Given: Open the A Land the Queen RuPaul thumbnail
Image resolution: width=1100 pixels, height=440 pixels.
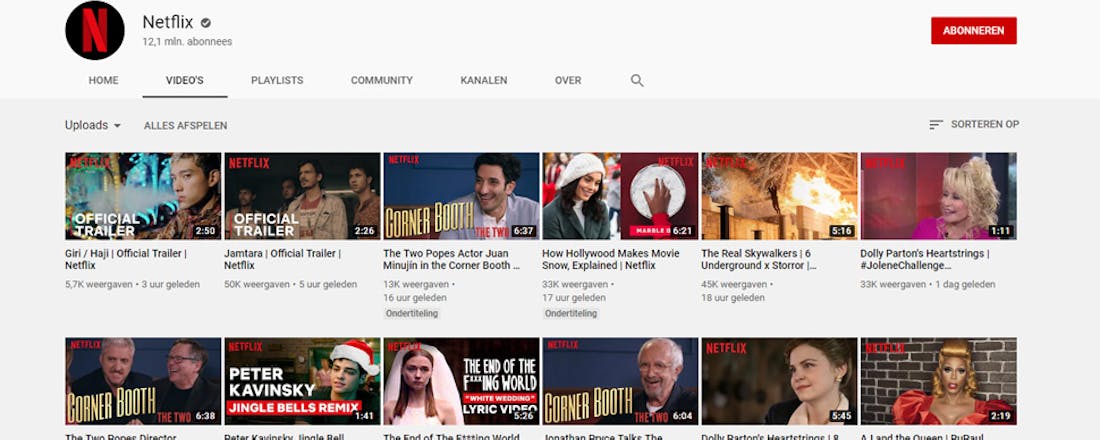Looking at the screenshot, I should (x=939, y=381).
